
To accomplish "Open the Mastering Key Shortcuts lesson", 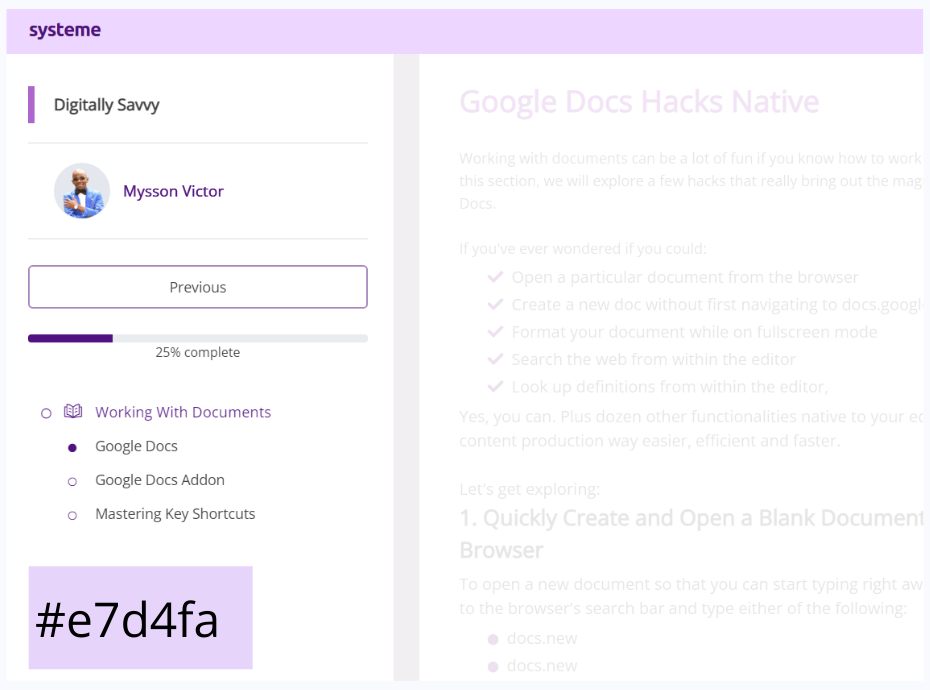I will pos(176,514).
